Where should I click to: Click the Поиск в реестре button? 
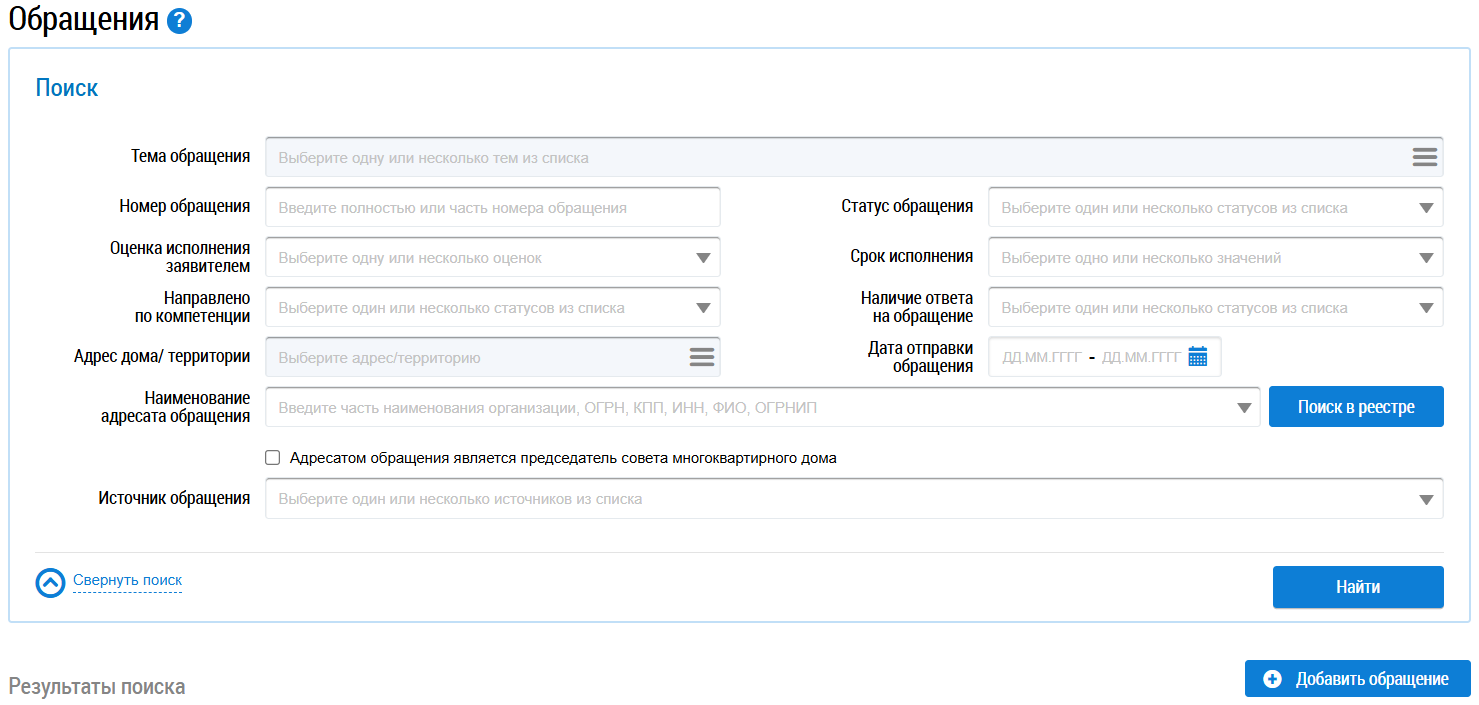click(1355, 407)
